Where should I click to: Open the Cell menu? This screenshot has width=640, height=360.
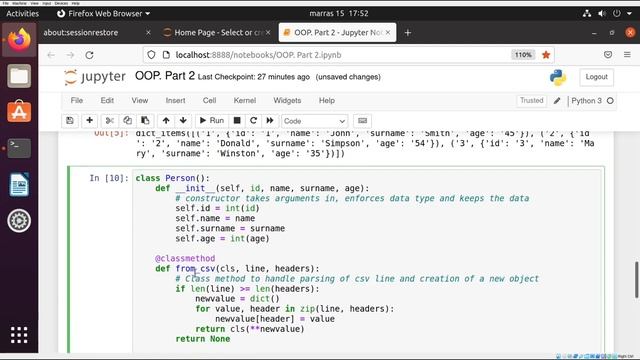[209, 100]
